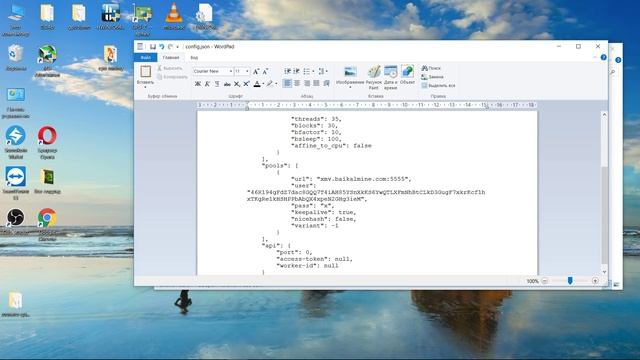The height and width of the screenshot is (360, 640).
Task: Click zoom out minus button in status bar
Action: pyautogui.click(x=544, y=281)
